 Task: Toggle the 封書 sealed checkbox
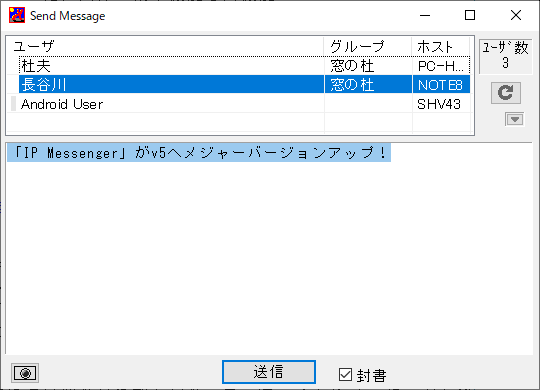click(x=345, y=374)
